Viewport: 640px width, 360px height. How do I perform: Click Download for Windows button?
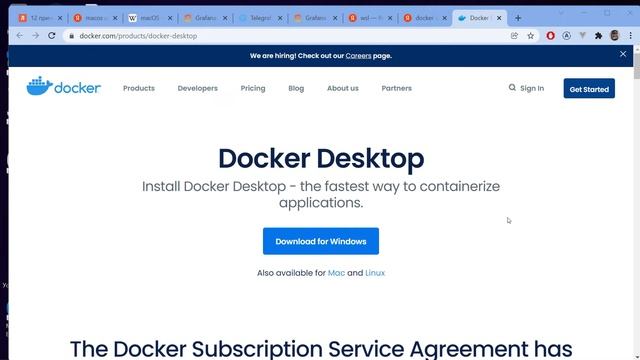click(321, 241)
